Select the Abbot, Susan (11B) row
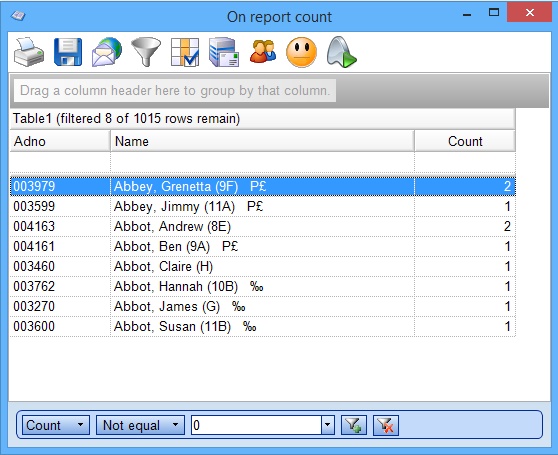This screenshot has width=558, height=455. [263, 327]
